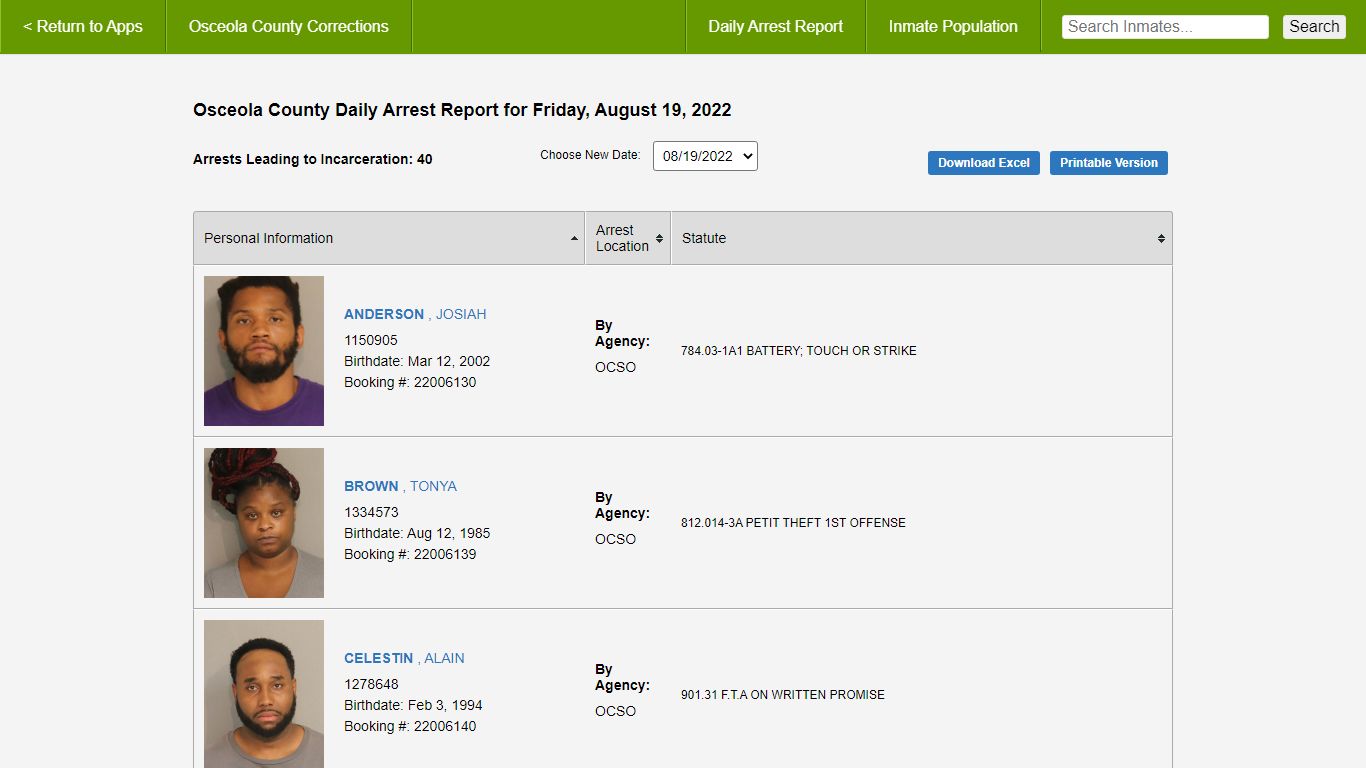Open Tonya Brown's inmate record link
This screenshot has height=768, width=1366.
[400, 486]
